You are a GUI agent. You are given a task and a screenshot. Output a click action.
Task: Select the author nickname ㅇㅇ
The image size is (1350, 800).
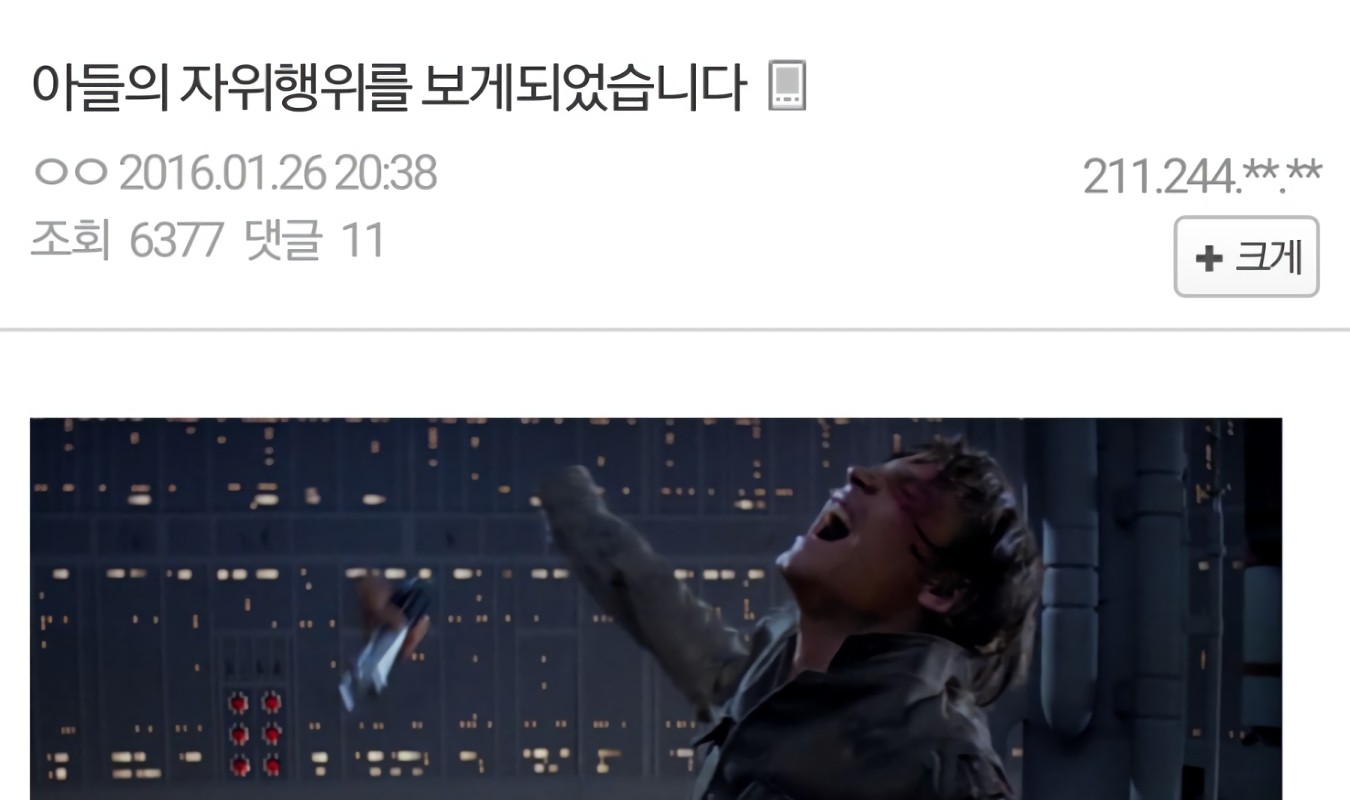pyautogui.click(x=70, y=174)
